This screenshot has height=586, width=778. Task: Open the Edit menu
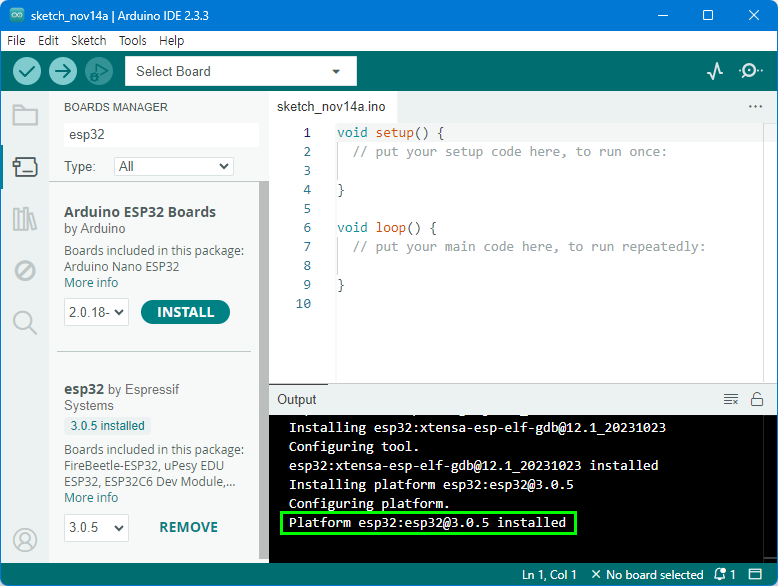point(48,41)
